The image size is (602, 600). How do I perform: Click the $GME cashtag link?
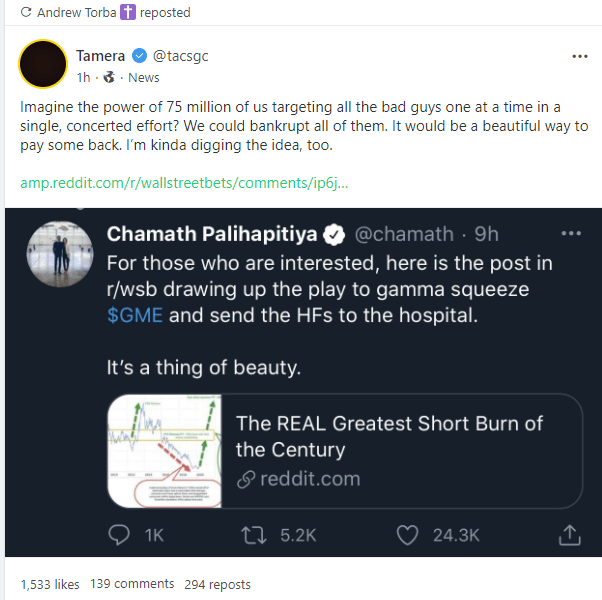tap(134, 315)
